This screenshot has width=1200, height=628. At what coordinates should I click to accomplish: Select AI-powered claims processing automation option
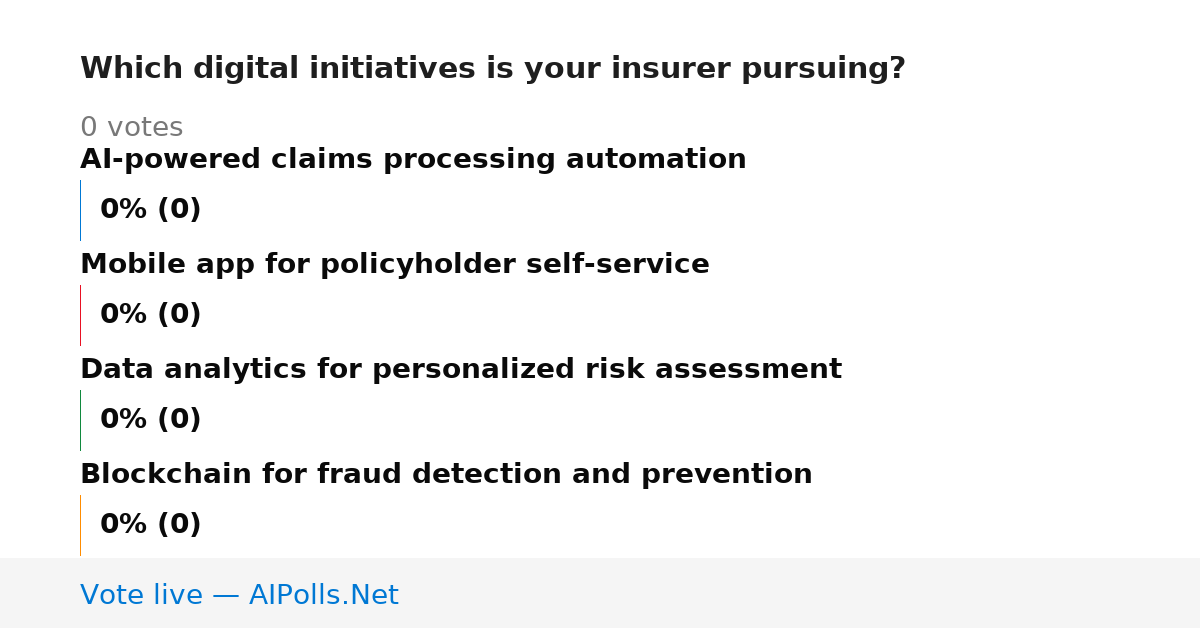tap(413, 160)
